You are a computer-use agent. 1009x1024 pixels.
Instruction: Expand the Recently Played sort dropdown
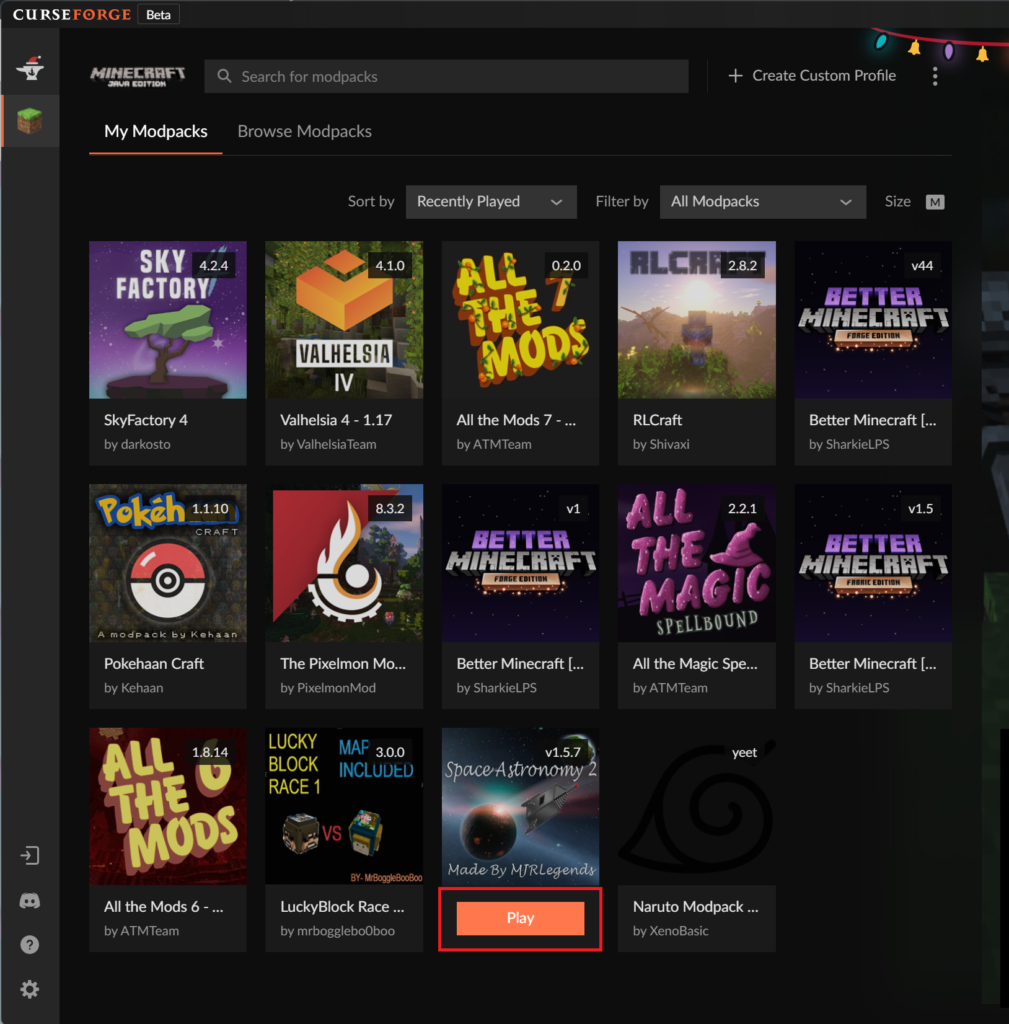[490, 202]
